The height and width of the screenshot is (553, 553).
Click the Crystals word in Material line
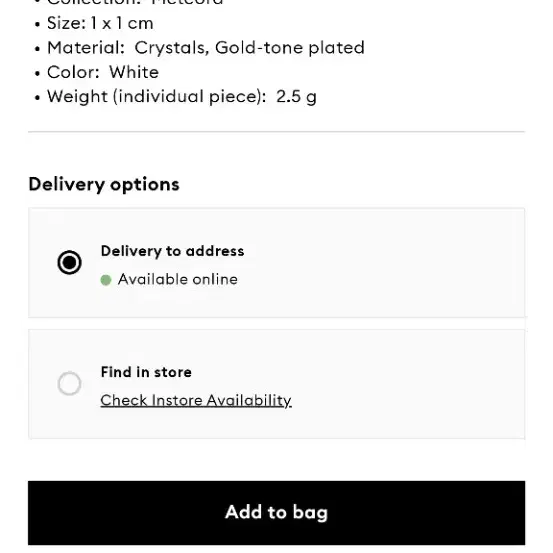172,48
